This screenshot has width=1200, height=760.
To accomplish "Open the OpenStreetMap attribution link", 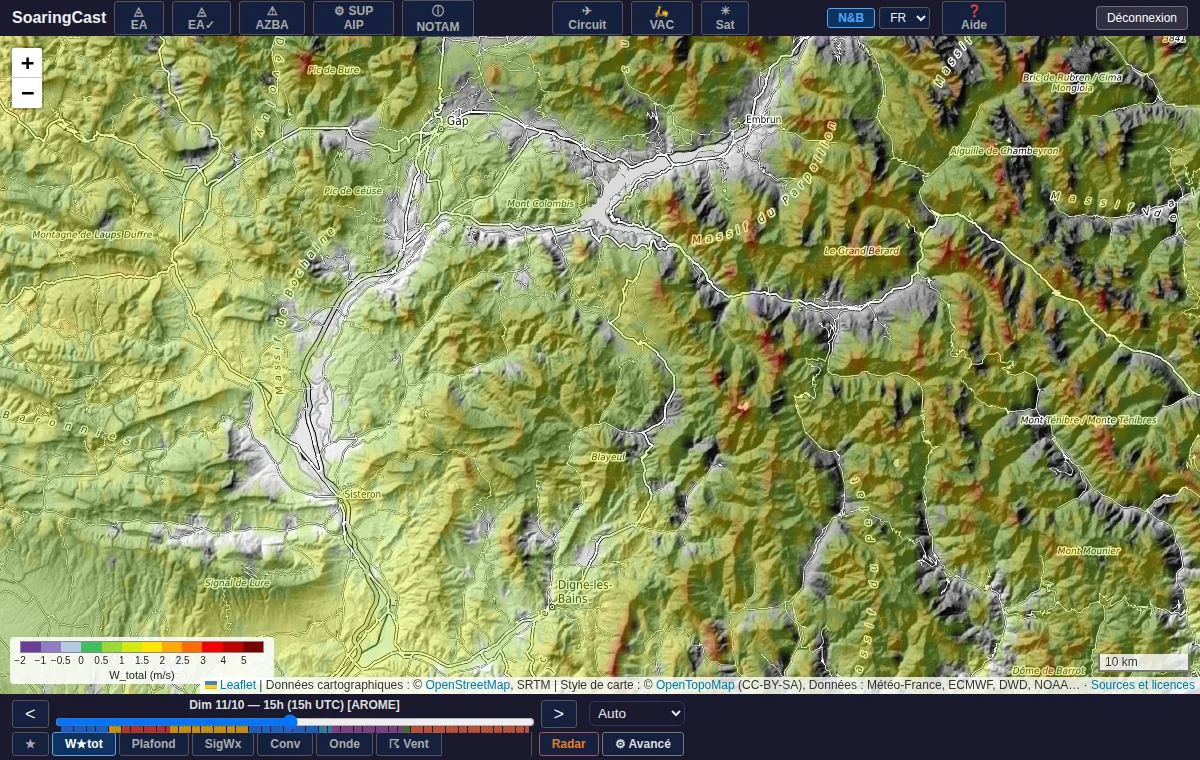I will [467, 685].
